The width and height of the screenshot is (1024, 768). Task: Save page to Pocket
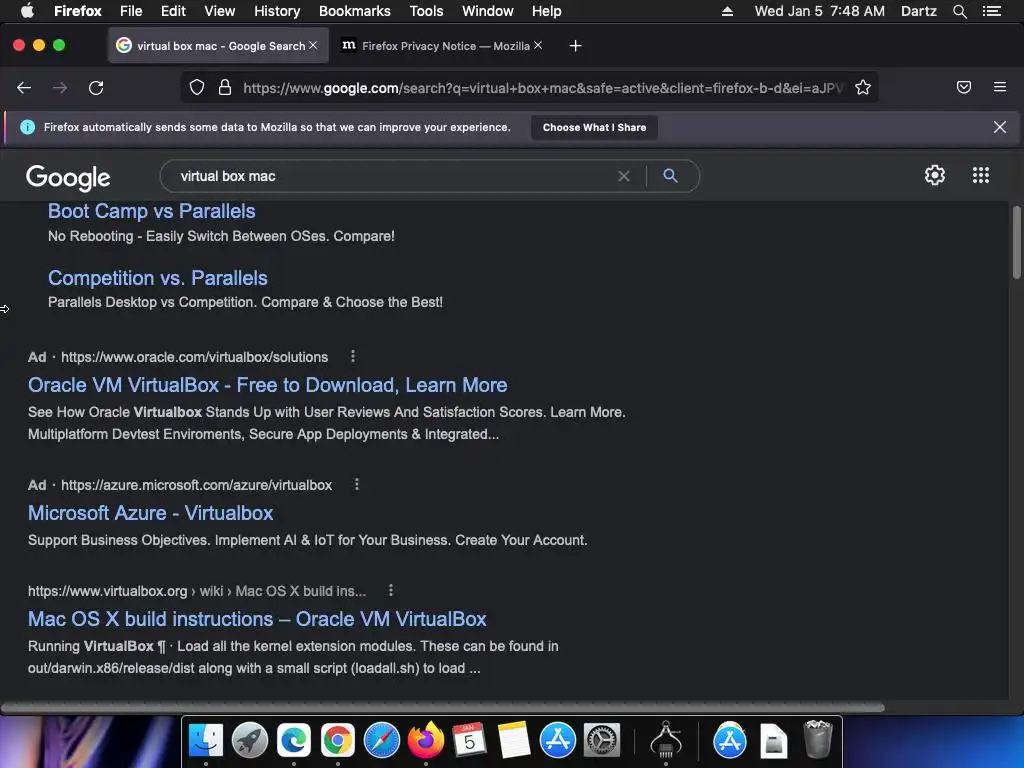[964, 87]
